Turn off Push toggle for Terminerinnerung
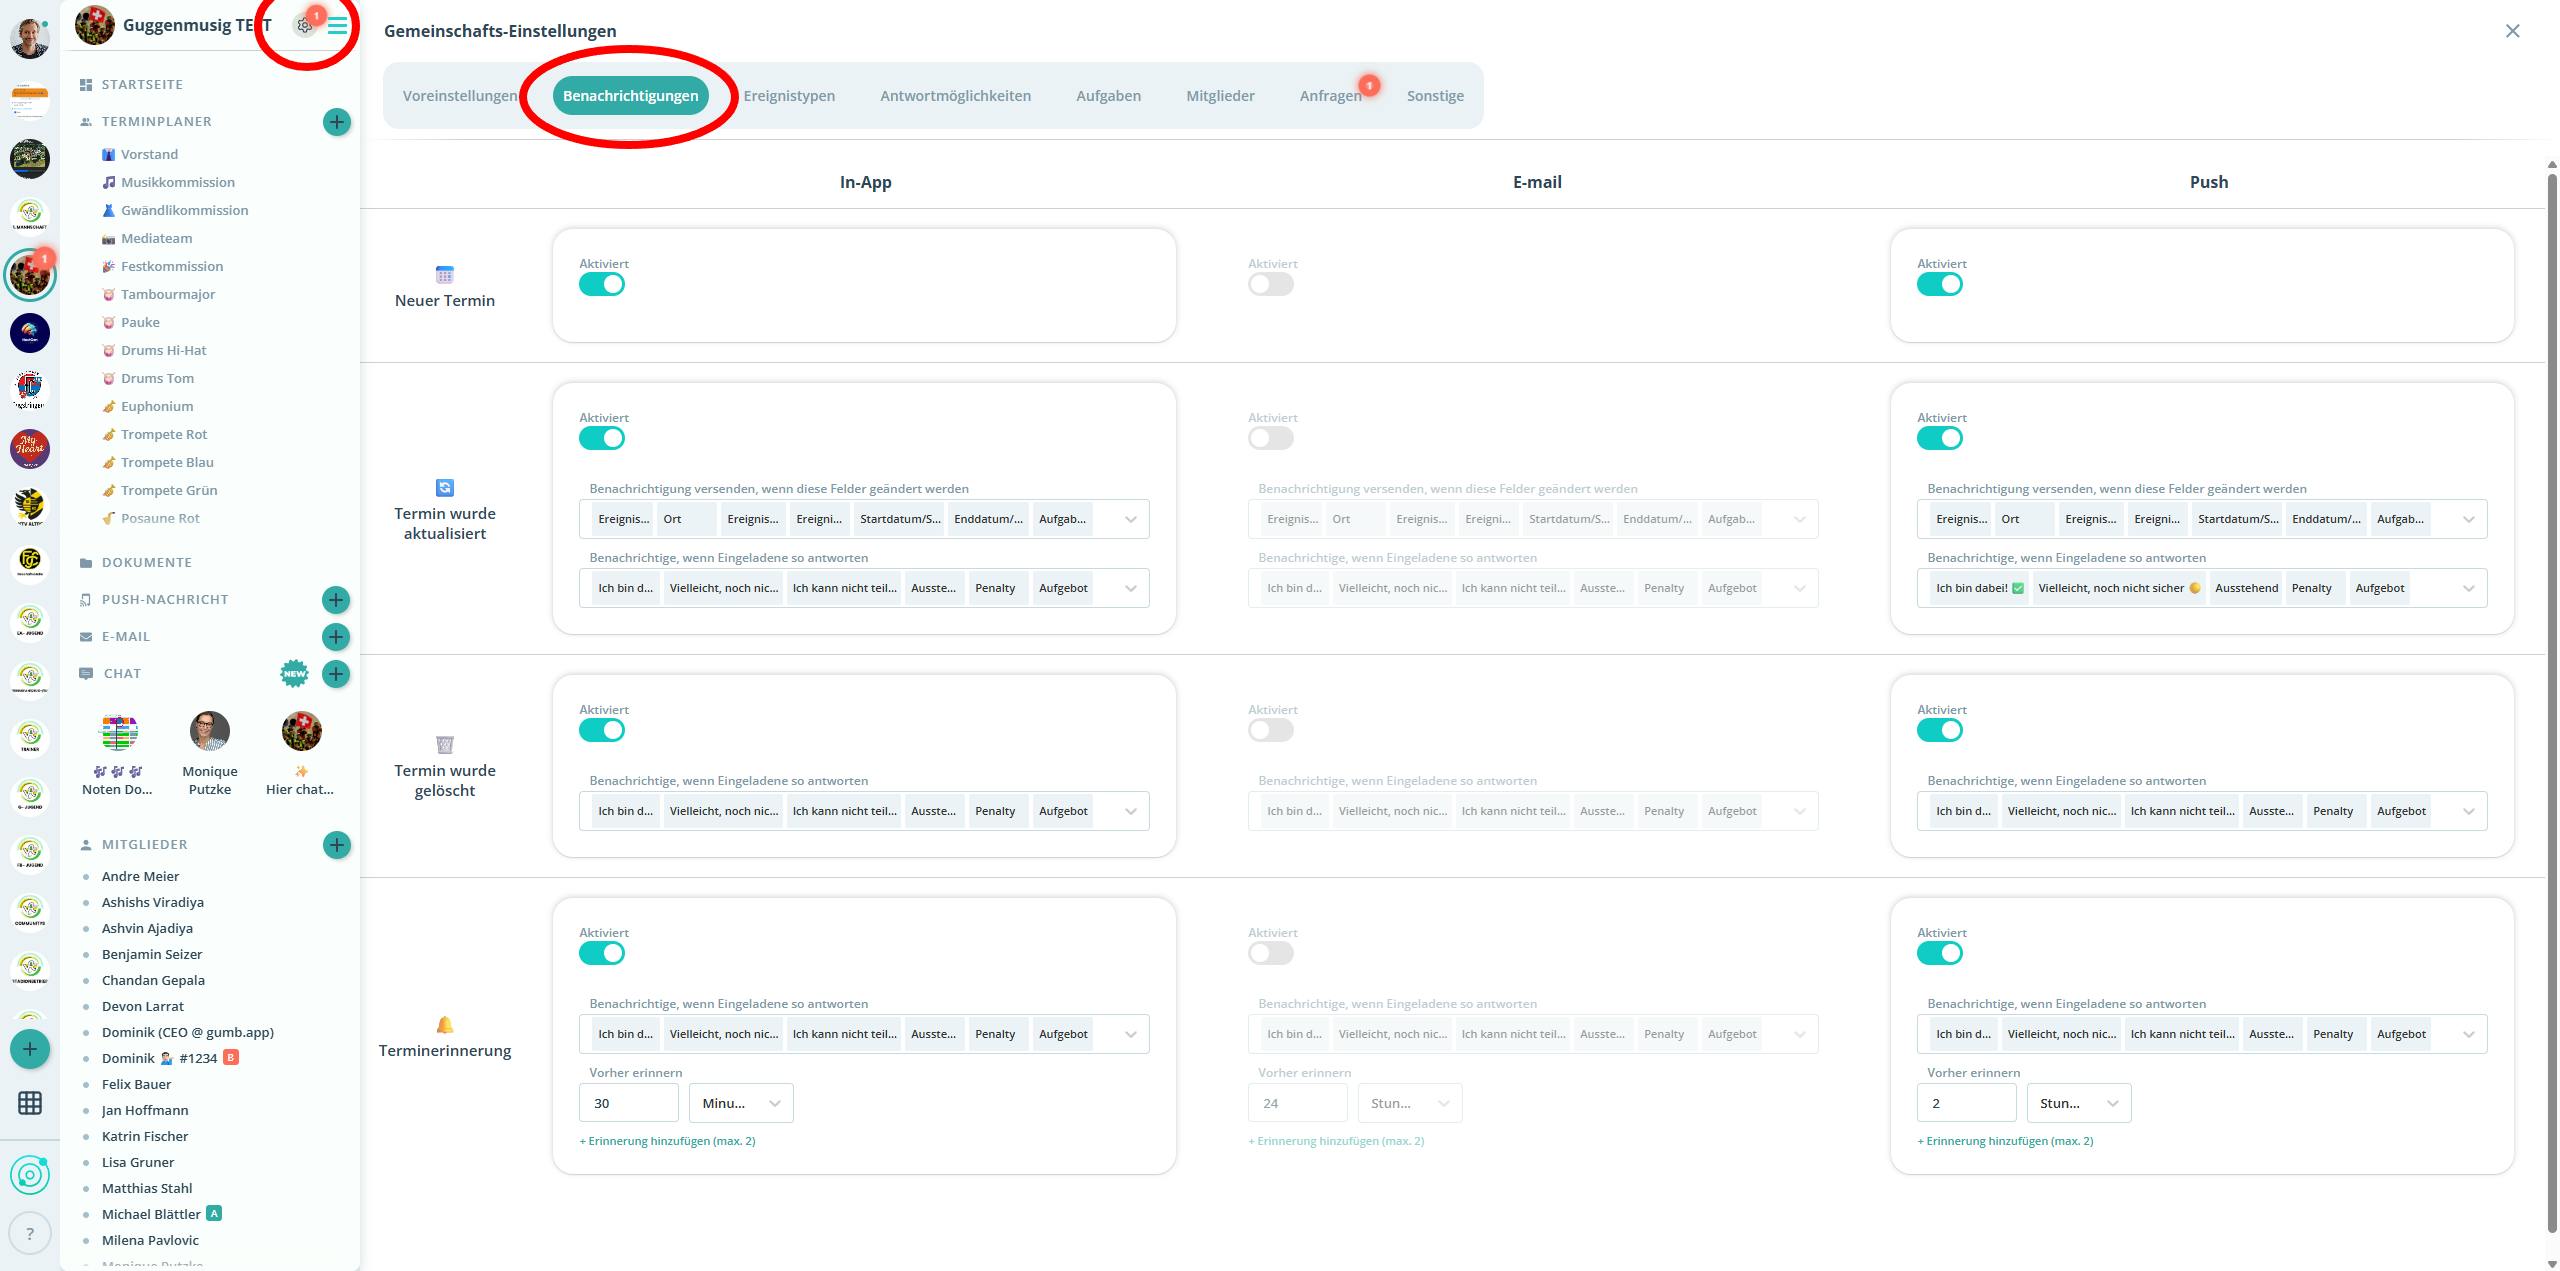The height and width of the screenshot is (1271, 2560). (1939, 954)
